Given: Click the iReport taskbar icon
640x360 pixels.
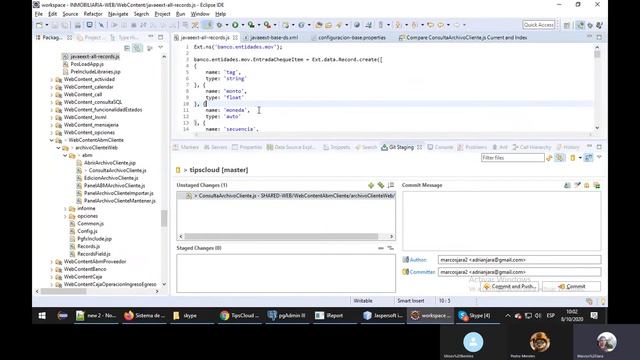Looking at the screenshot, I should pyautogui.click(x=330, y=316).
